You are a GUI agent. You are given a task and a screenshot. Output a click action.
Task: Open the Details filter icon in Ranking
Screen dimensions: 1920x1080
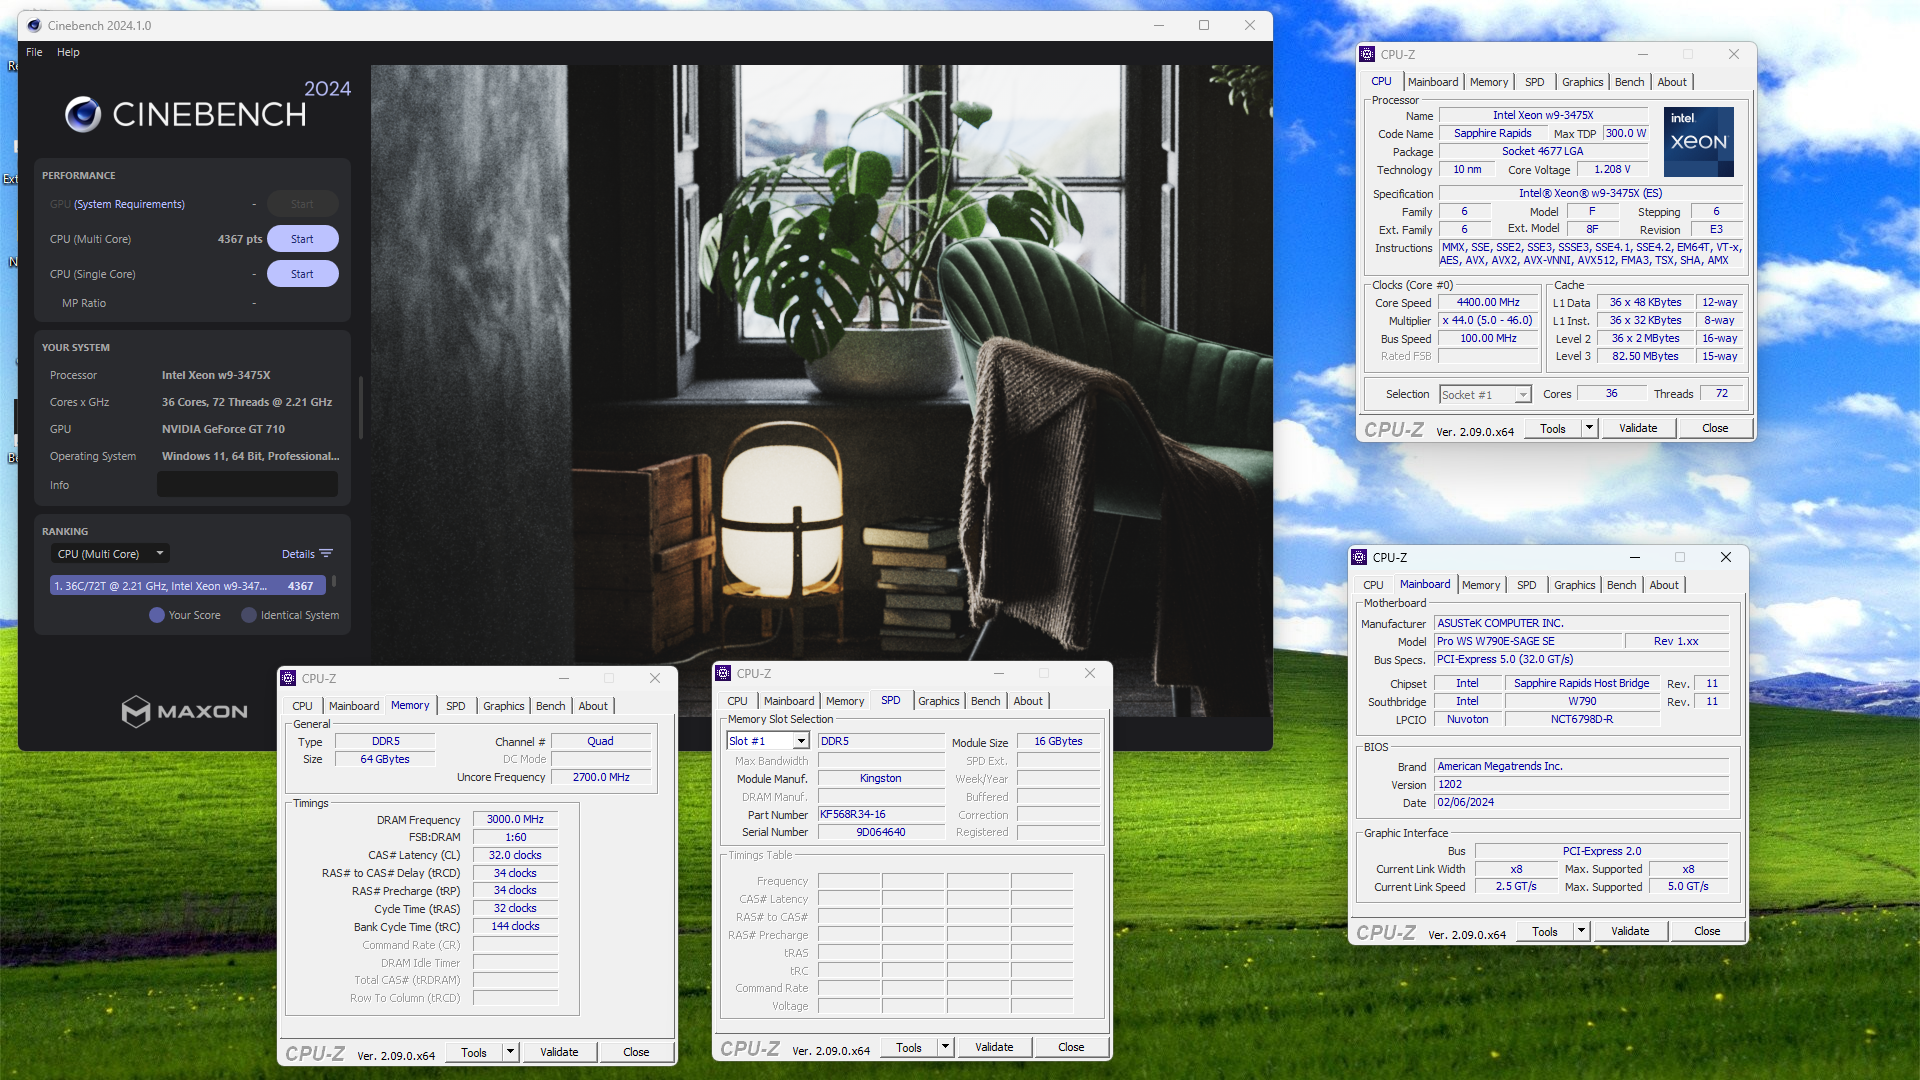[x=326, y=553]
